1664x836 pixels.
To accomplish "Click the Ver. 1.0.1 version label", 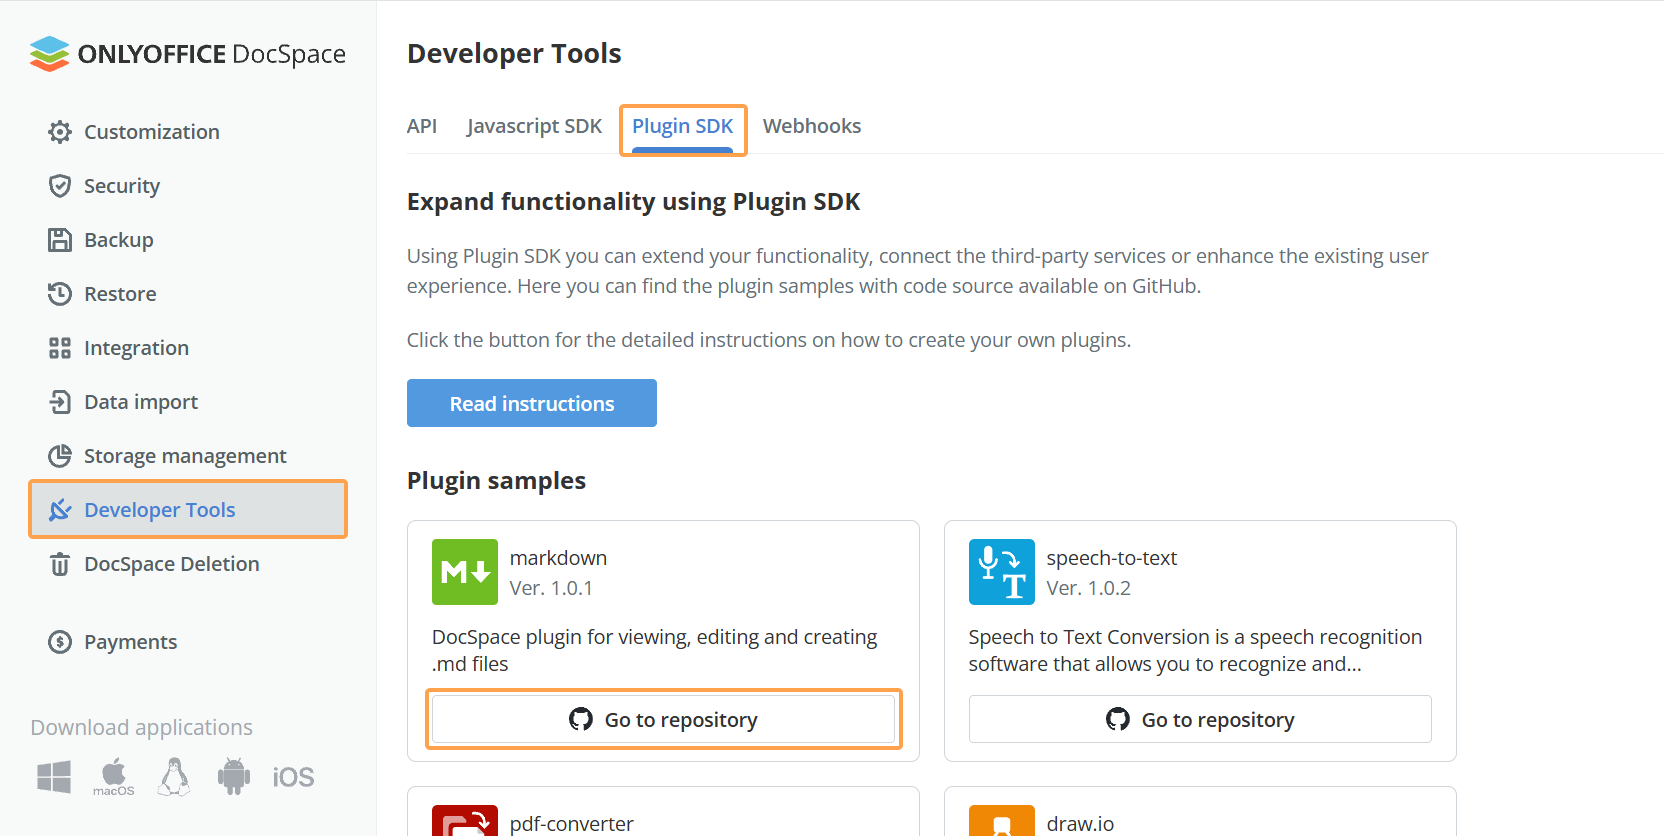I will click(551, 588).
